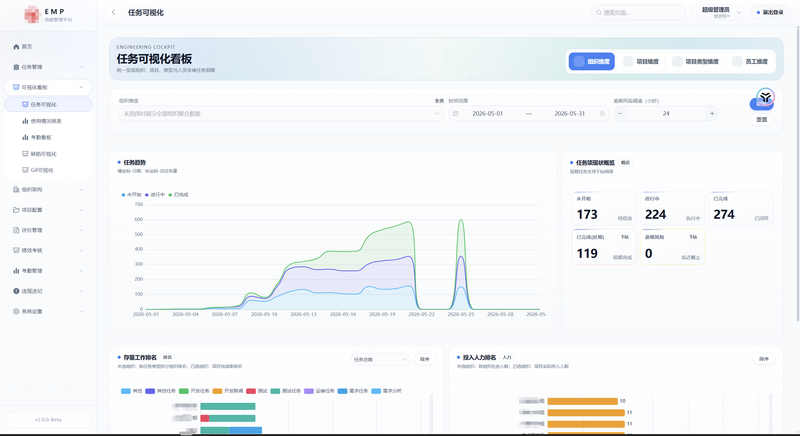Click the back arrow beside 任务可视化 title
This screenshot has width=800, height=436.
pos(114,12)
